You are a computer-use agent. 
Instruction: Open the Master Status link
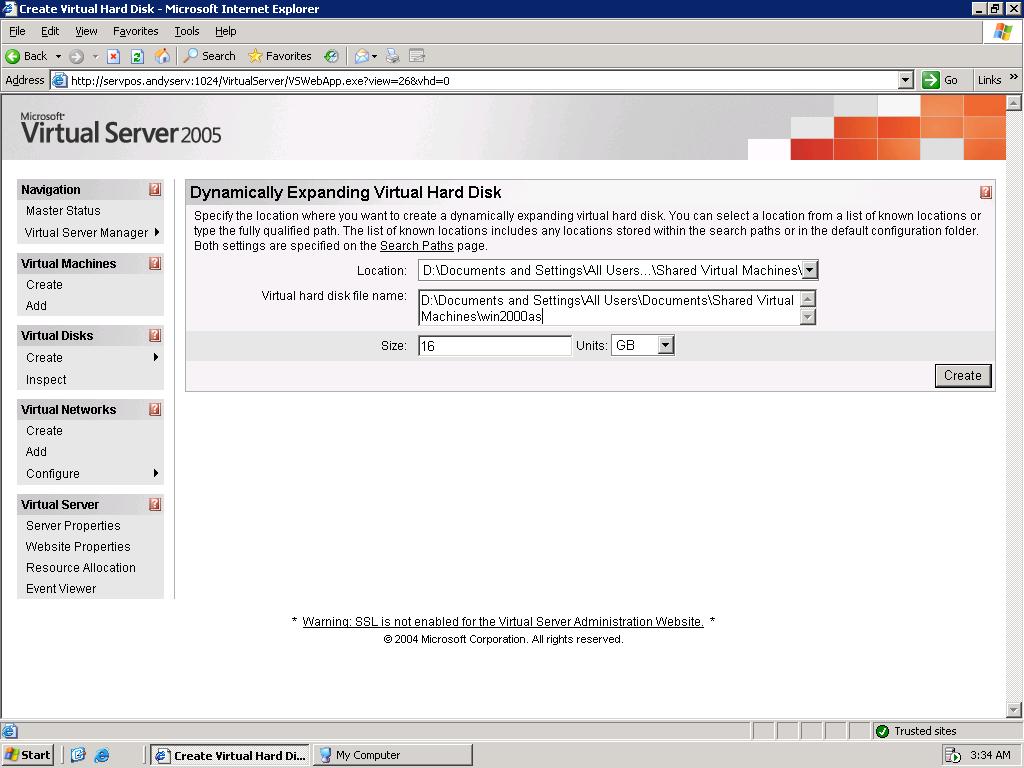63,210
